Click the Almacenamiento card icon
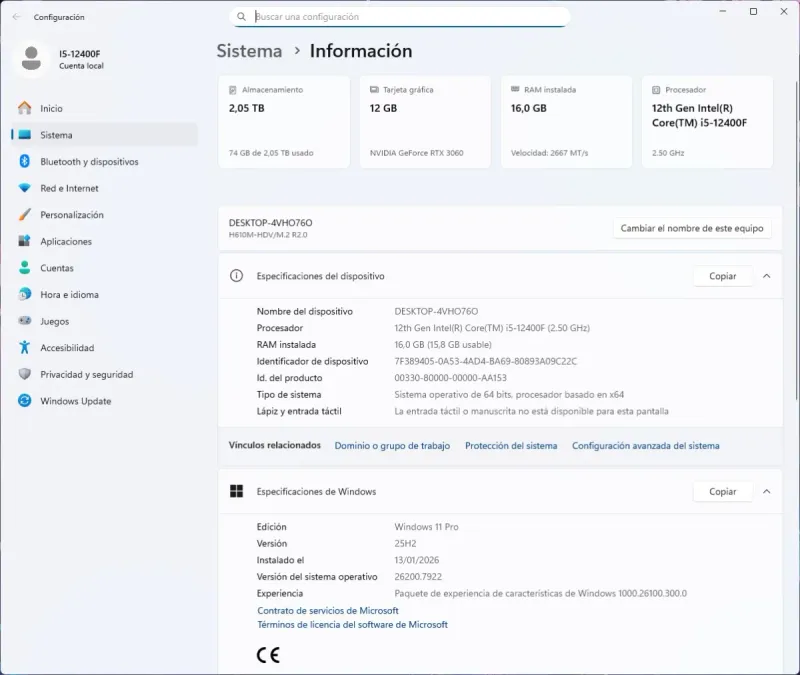The height and width of the screenshot is (675, 800). point(233,90)
